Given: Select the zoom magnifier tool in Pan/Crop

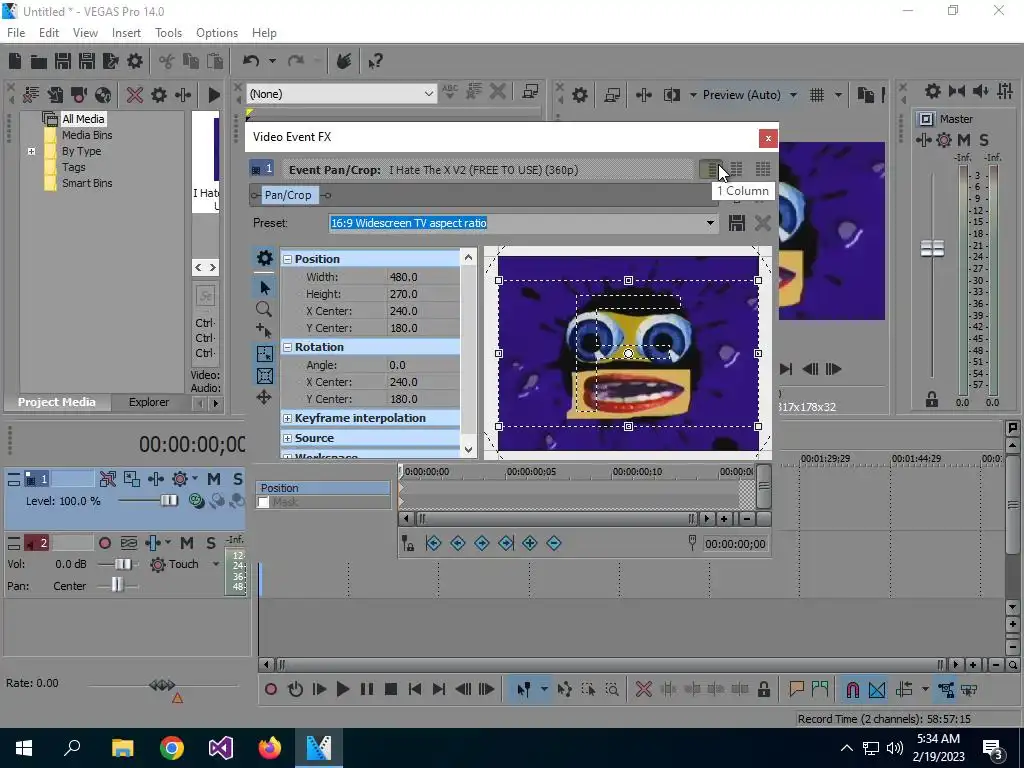Looking at the screenshot, I should [264, 309].
